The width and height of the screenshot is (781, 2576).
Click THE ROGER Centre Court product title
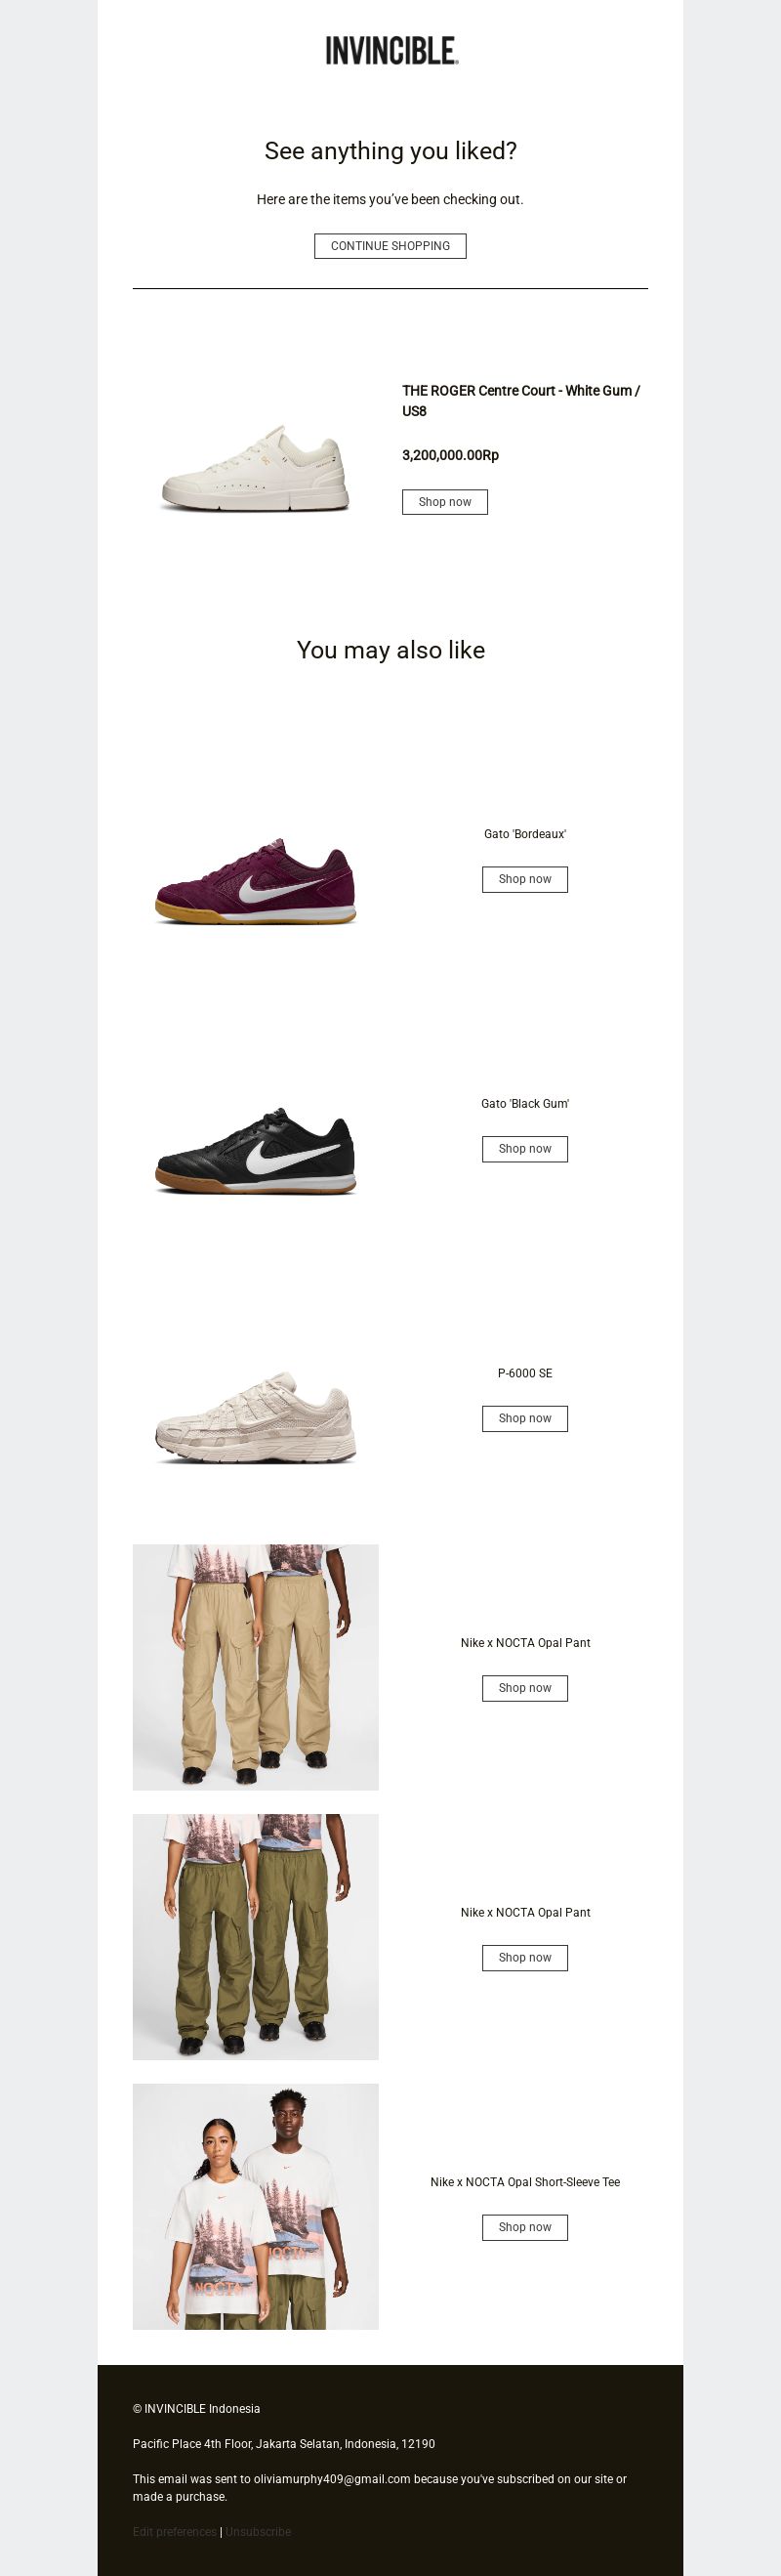(x=521, y=401)
